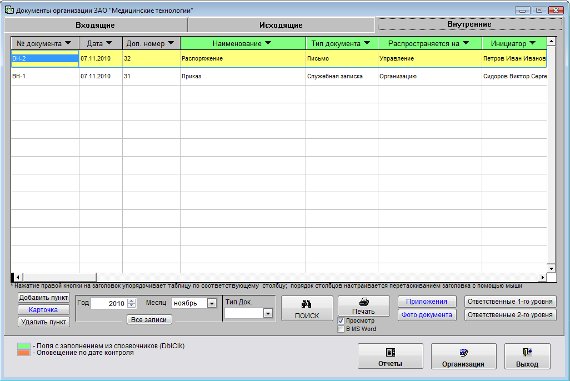
Task: Click the printer icon on Печать
Action: (364, 302)
